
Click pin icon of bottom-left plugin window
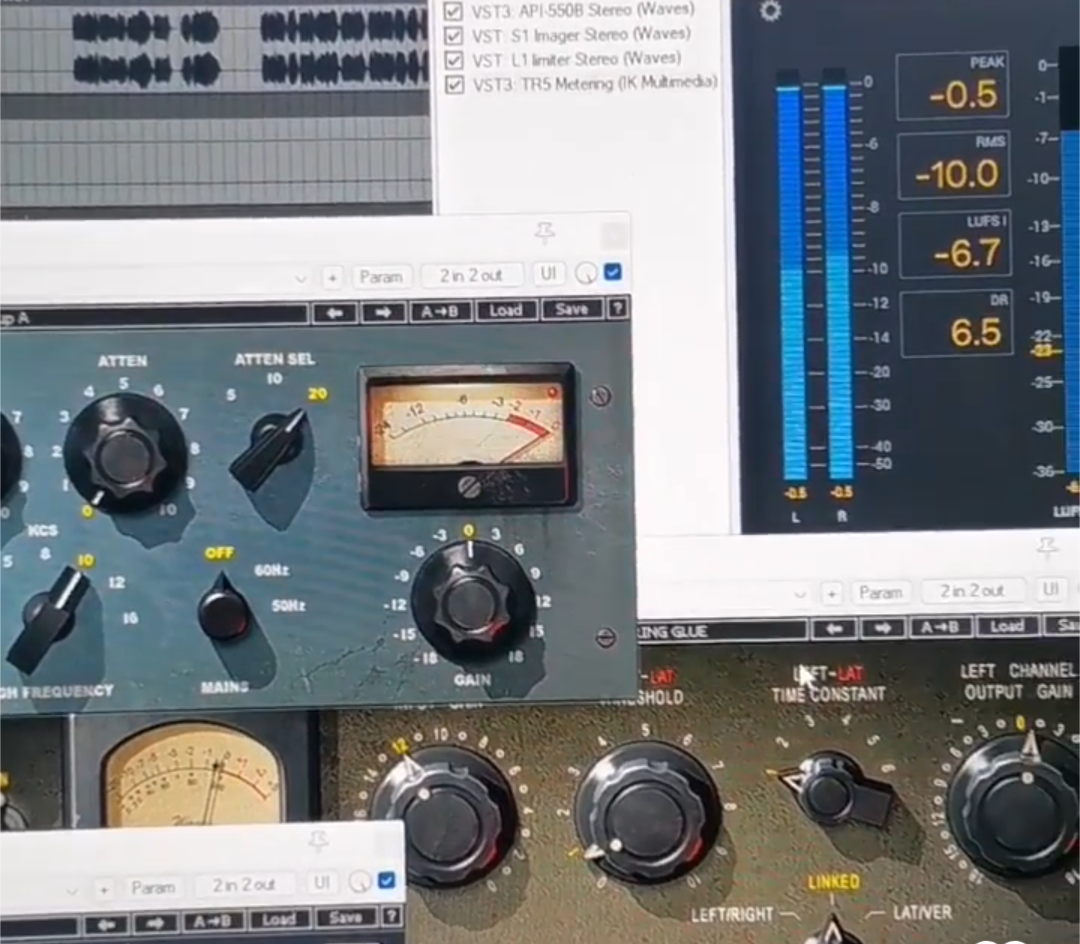(x=319, y=842)
